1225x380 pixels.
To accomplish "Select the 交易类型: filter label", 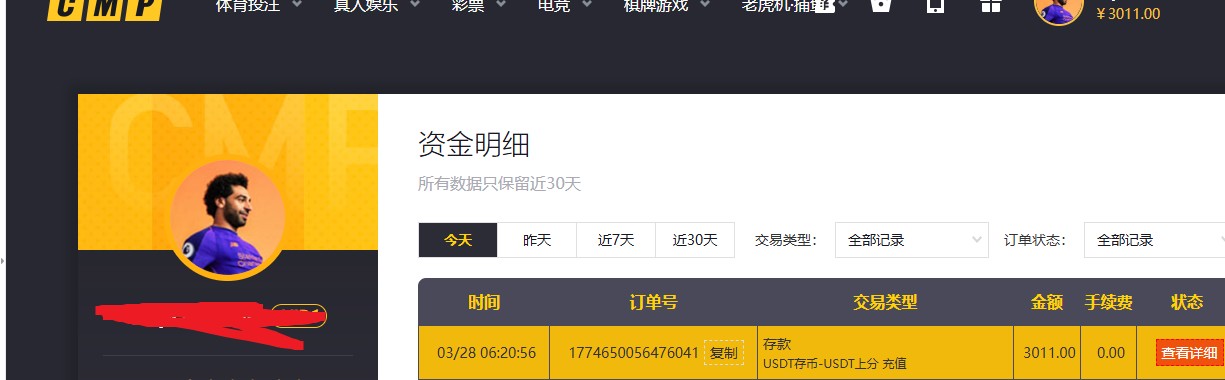I will click(x=786, y=240).
